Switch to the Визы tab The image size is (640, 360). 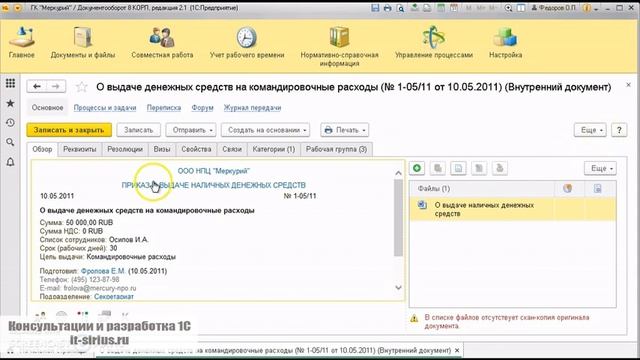pos(162,149)
